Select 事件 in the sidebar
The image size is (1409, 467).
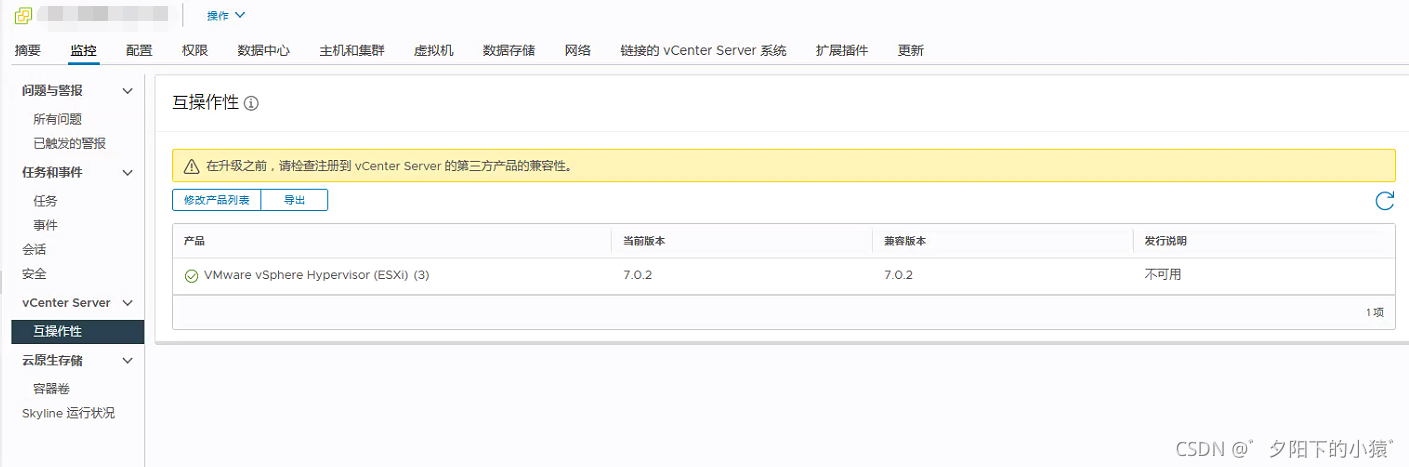(x=45, y=225)
